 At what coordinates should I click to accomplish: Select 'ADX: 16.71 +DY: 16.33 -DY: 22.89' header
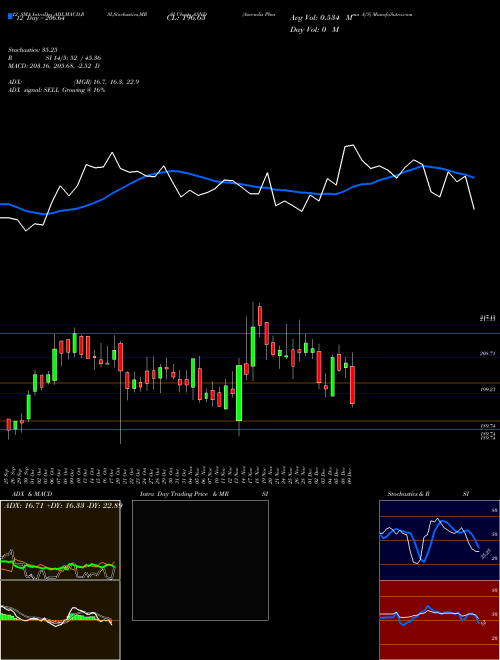click(62, 505)
